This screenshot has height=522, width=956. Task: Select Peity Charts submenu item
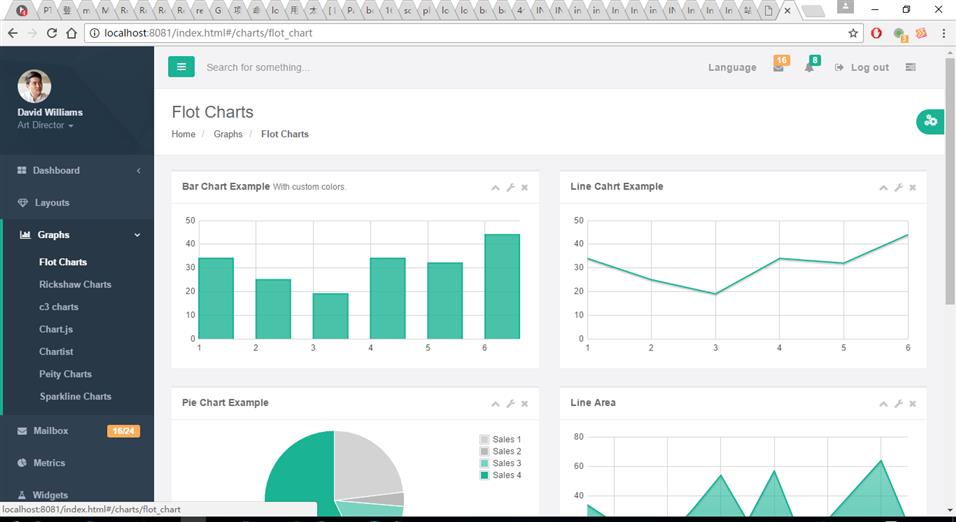65,374
